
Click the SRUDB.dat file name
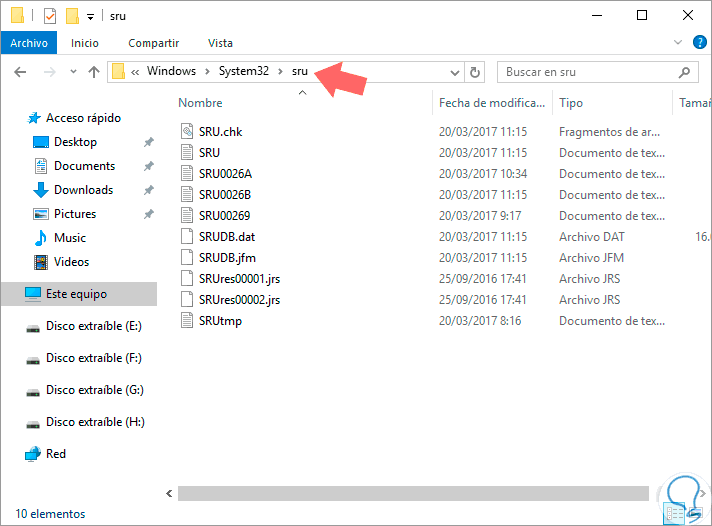pos(227,237)
